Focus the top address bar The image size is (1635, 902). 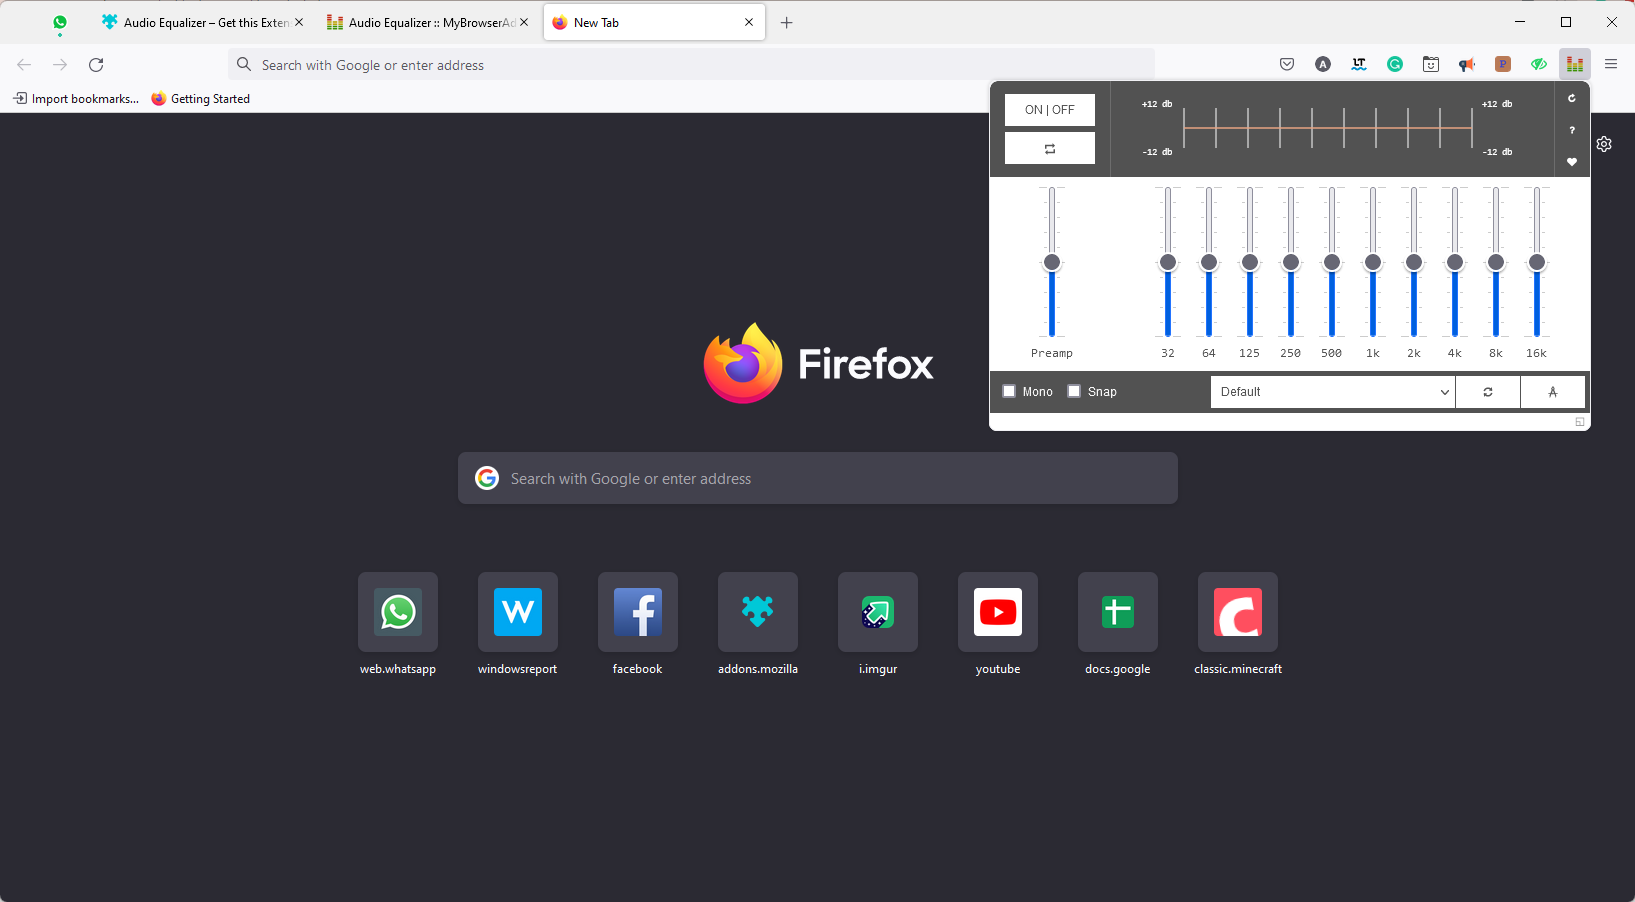pyautogui.click(x=691, y=64)
